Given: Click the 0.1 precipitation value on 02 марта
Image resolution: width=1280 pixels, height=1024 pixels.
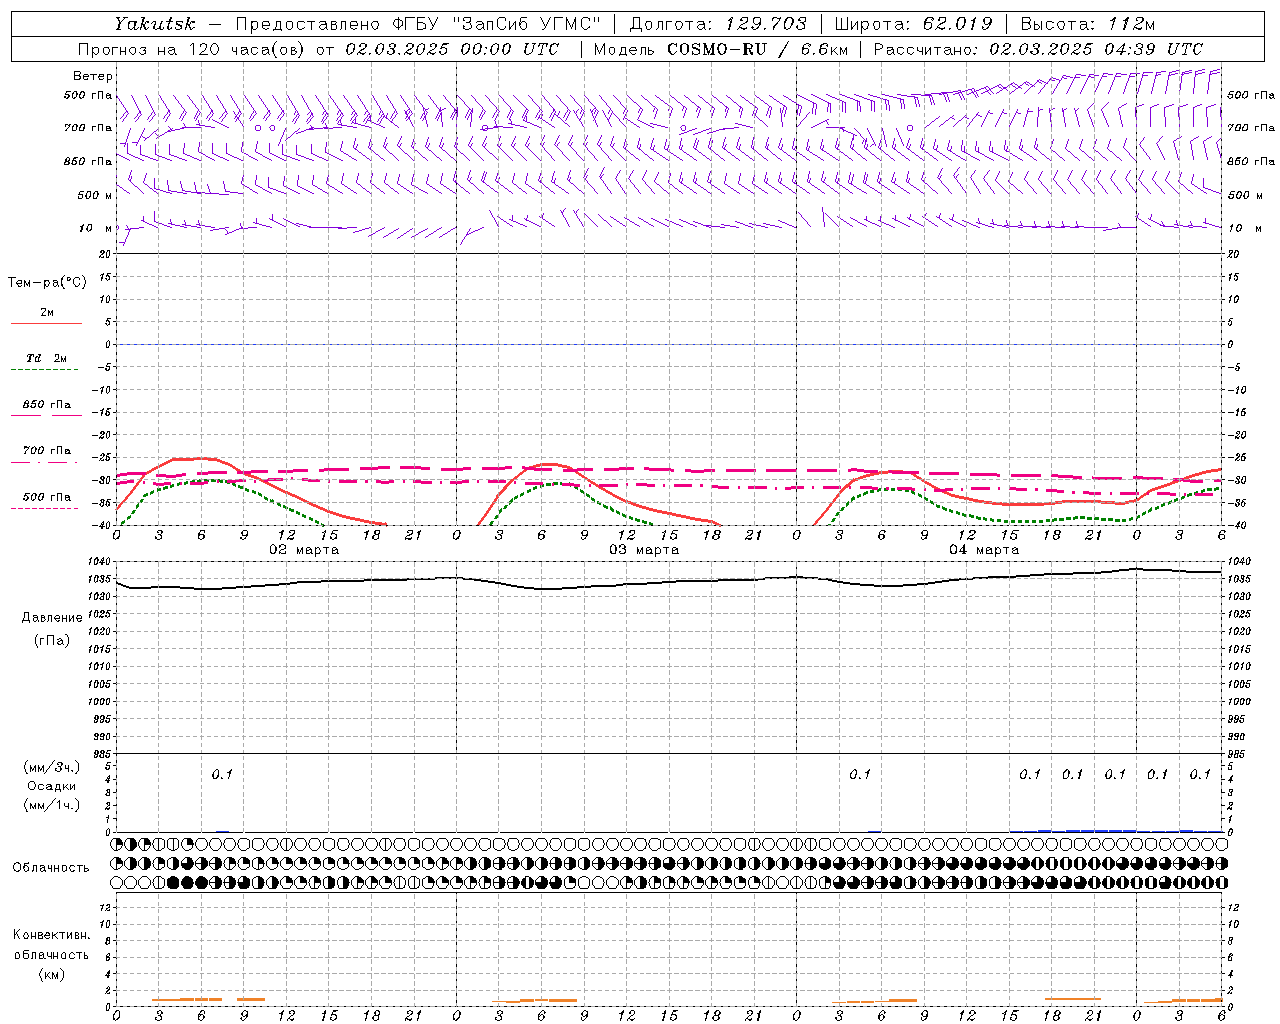Looking at the screenshot, I should 222,774.
